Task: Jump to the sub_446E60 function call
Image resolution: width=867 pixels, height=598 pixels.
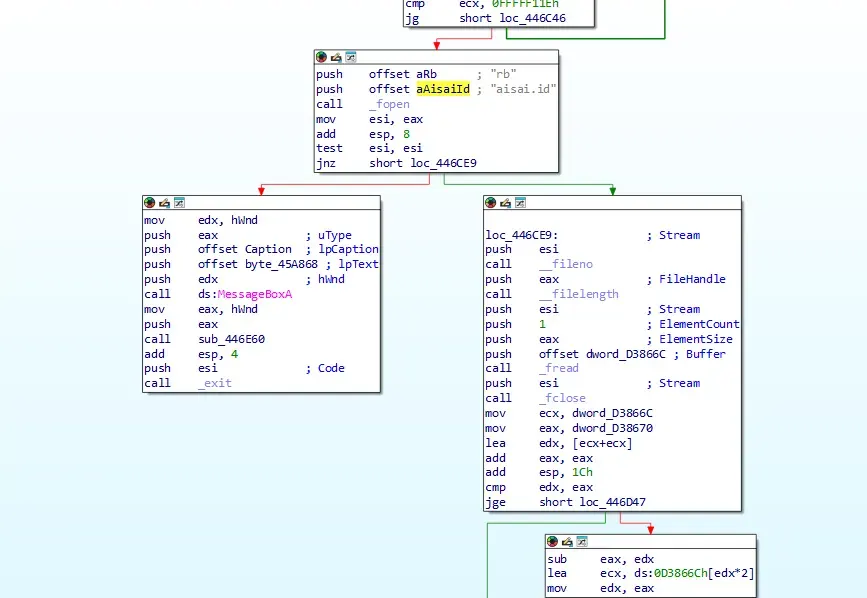Action: [x=232, y=339]
